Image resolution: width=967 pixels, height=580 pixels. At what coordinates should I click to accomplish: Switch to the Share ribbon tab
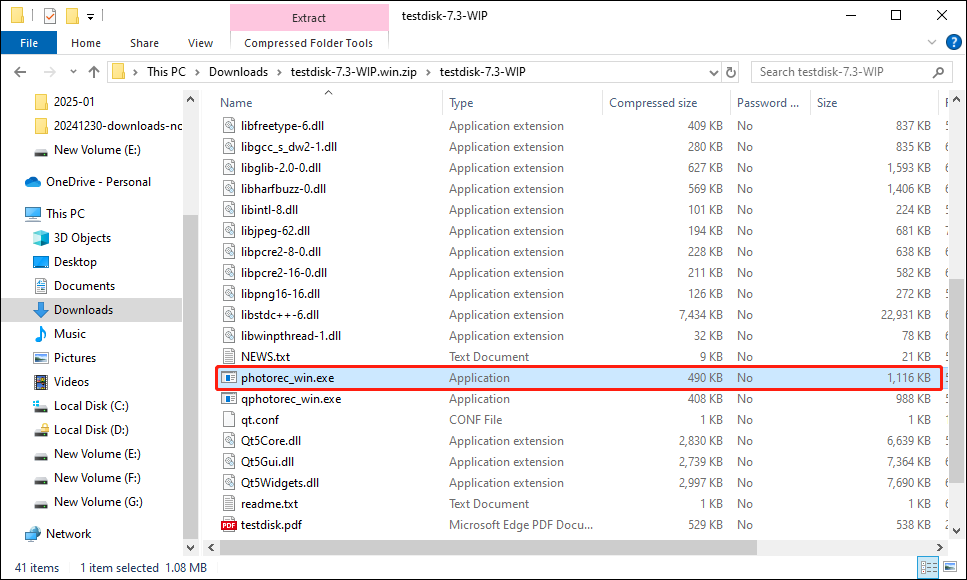click(x=144, y=43)
